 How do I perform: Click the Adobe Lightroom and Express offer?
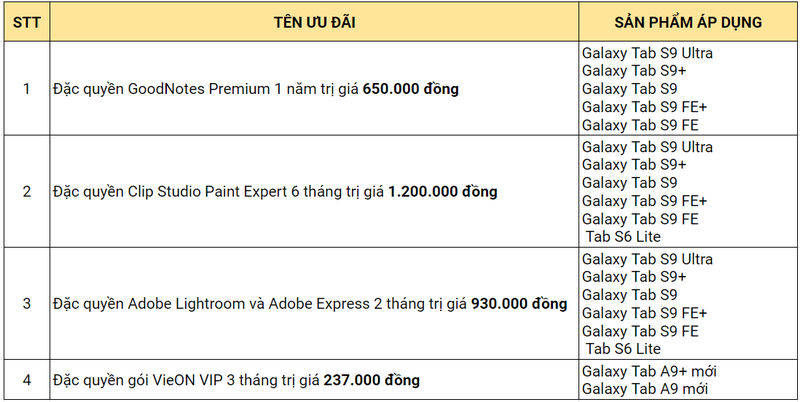pyautogui.click(x=314, y=304)
